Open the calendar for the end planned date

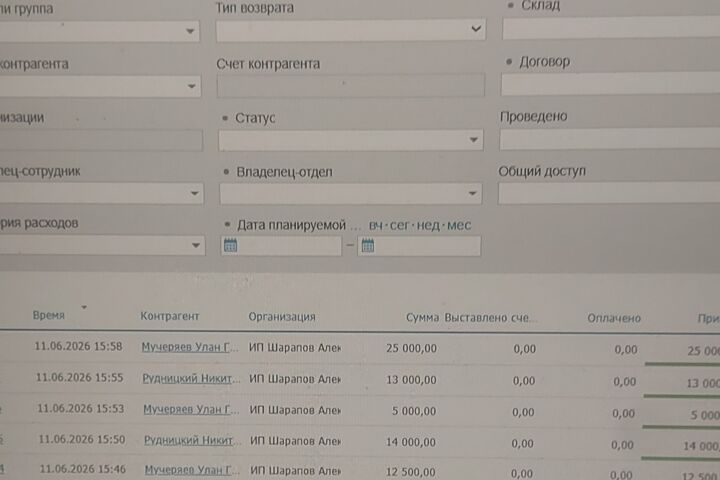[367, 246]
